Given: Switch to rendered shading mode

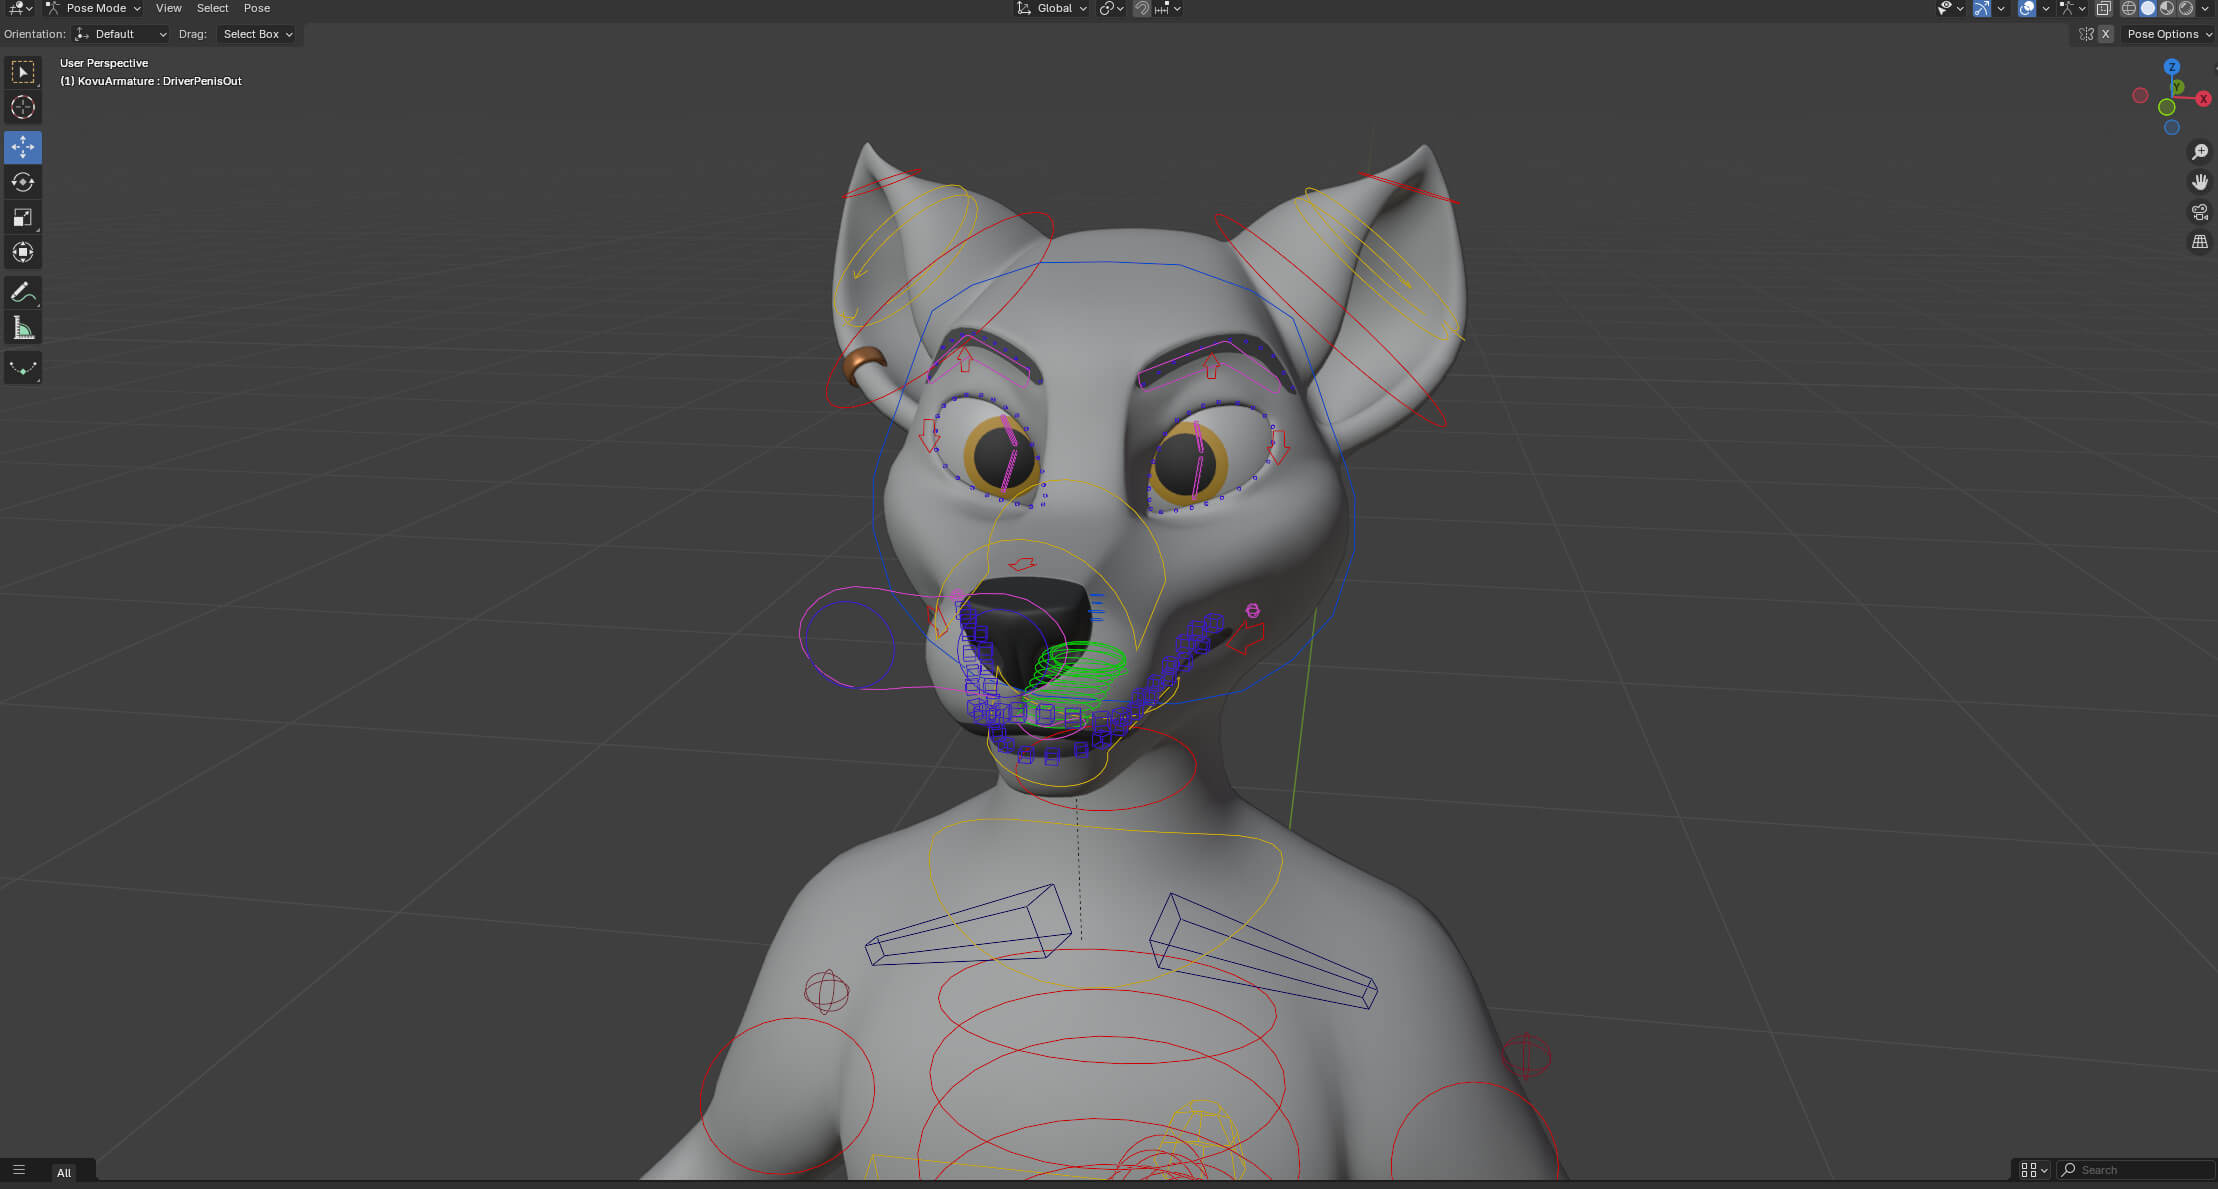Looking at the screenshot, I should point(2186,8).
